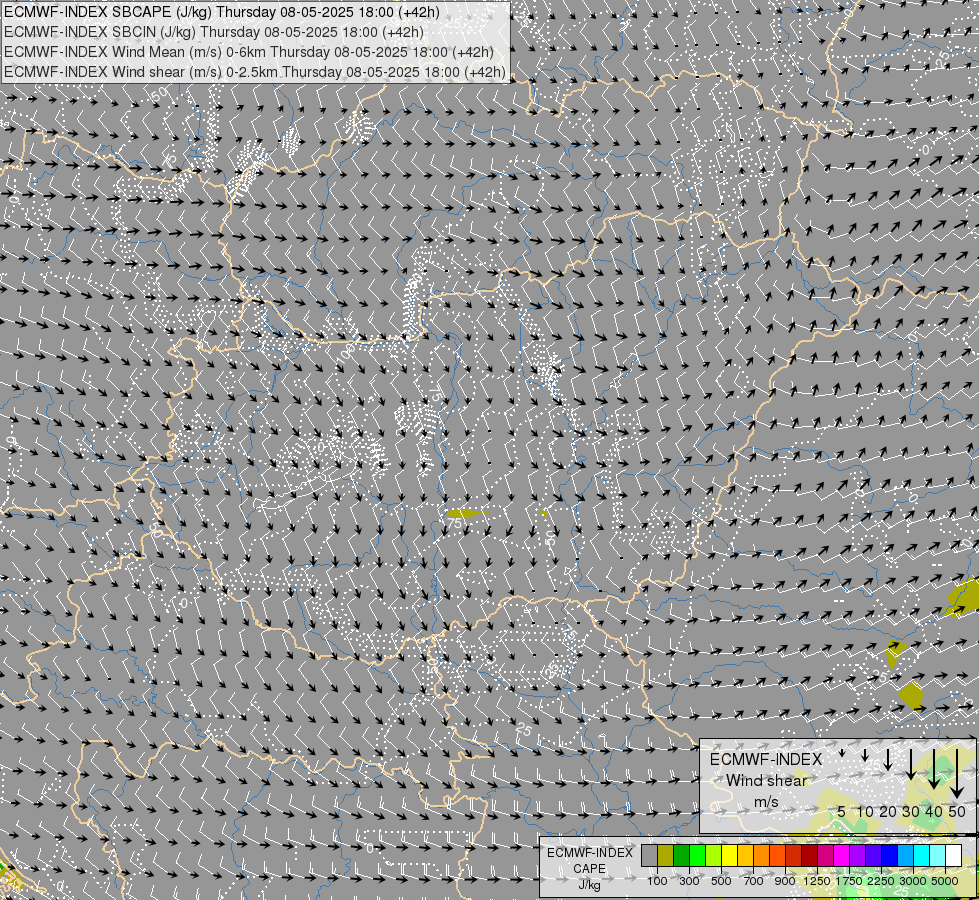The width and height of the screenshot is (979, 900).
Task: Click the CAPE legend value 3000
Action: tap(913, 881)
